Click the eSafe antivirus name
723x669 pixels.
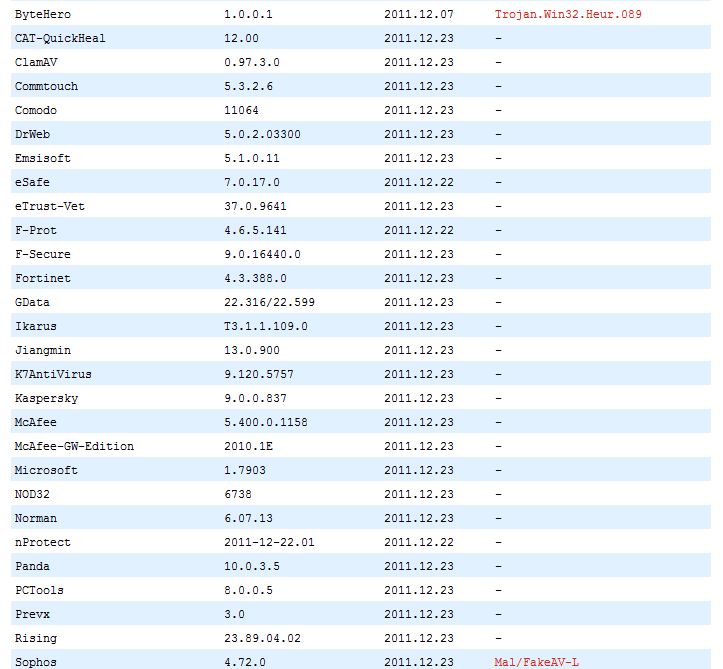click(32, 182)
